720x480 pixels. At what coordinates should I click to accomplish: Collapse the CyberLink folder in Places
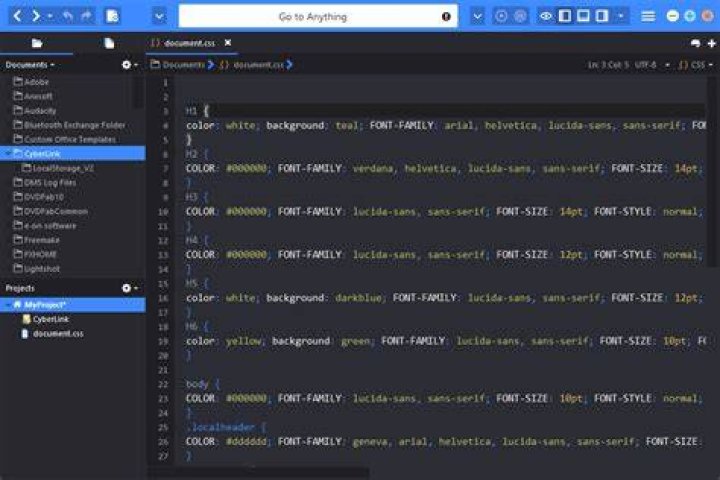point(7,153)
